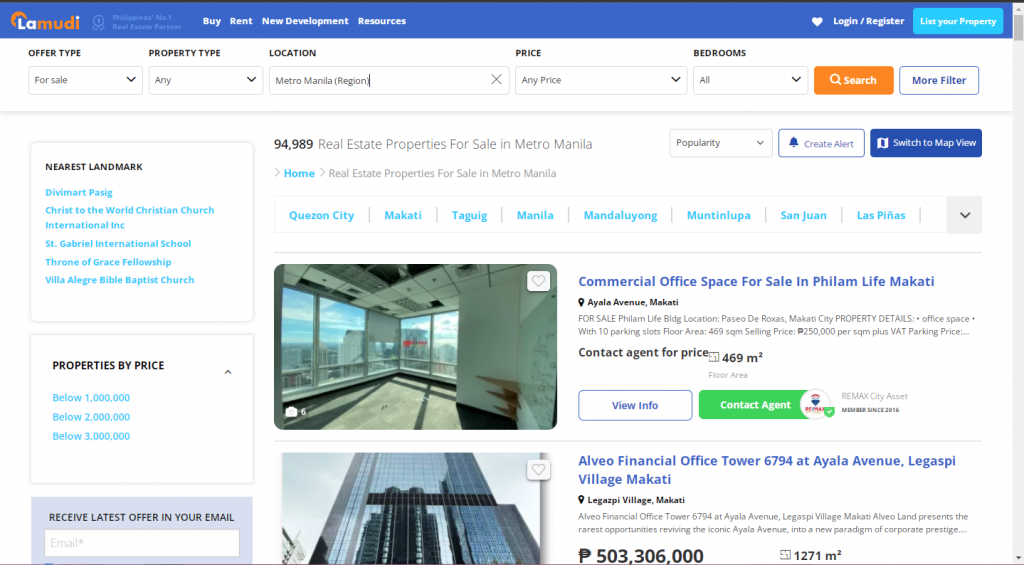This screenshot has height=565, width=1024.
Task: Collapse the Properties By Price section
Action: coord(228,372)
